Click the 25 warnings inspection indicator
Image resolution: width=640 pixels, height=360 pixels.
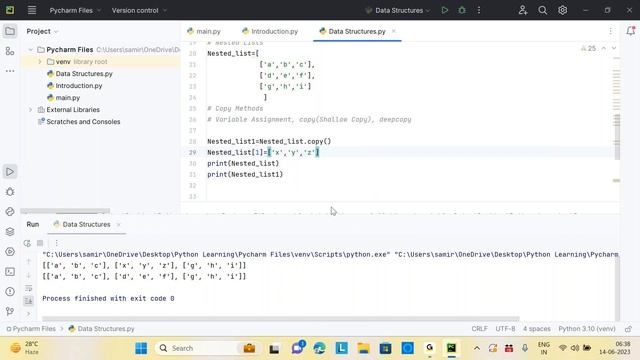(x=588, y=48)
